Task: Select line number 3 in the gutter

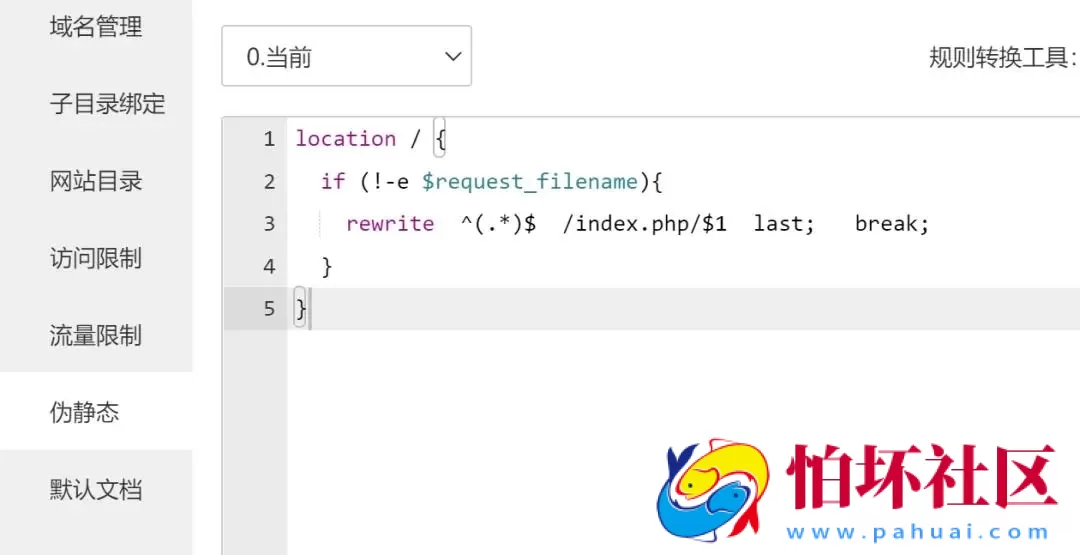Action: [268, 224]
